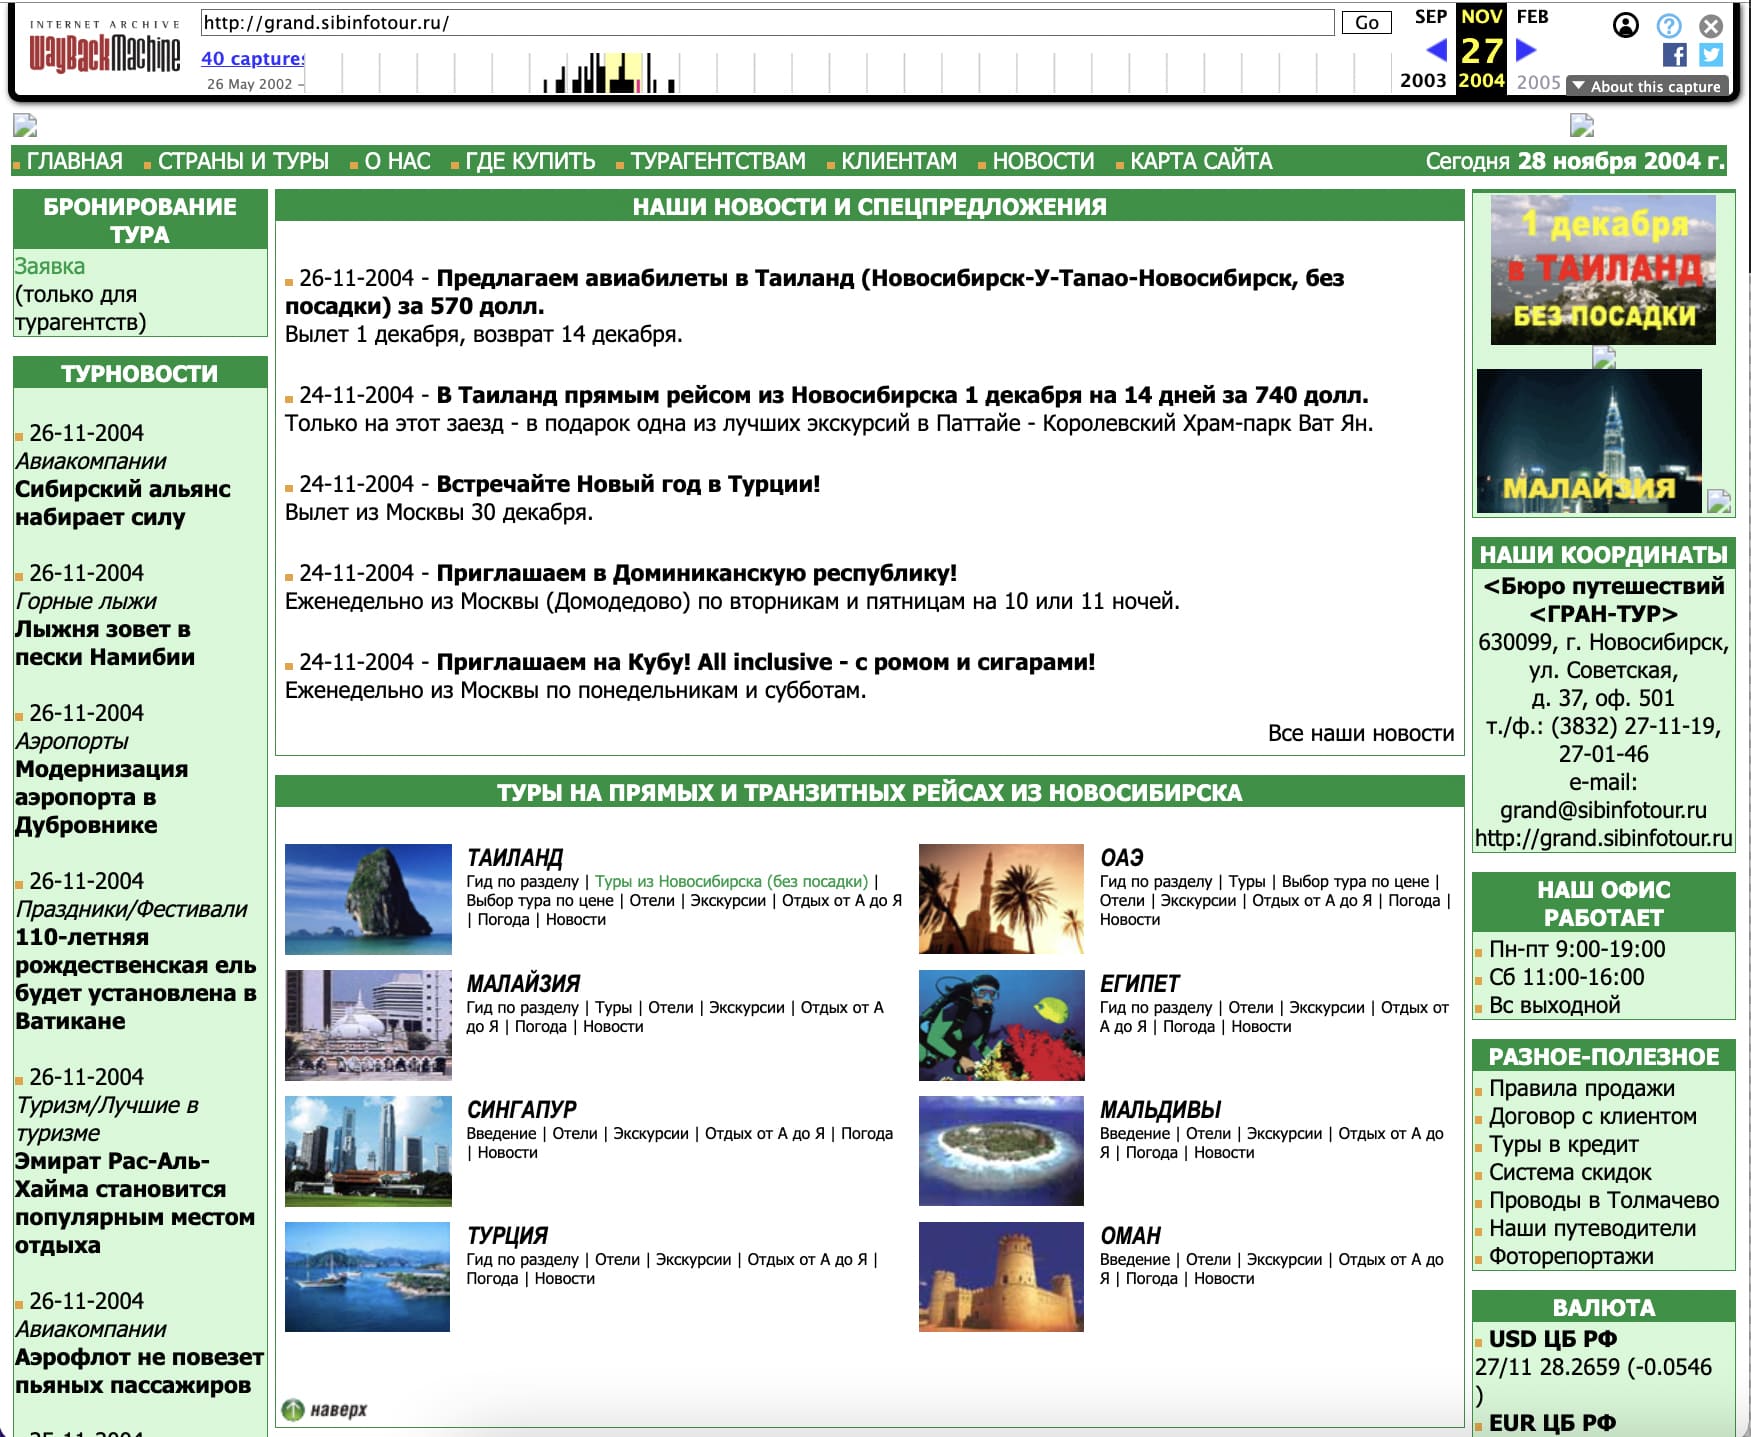Open the ГЛАВНАЯ menu item

point(74,161)
